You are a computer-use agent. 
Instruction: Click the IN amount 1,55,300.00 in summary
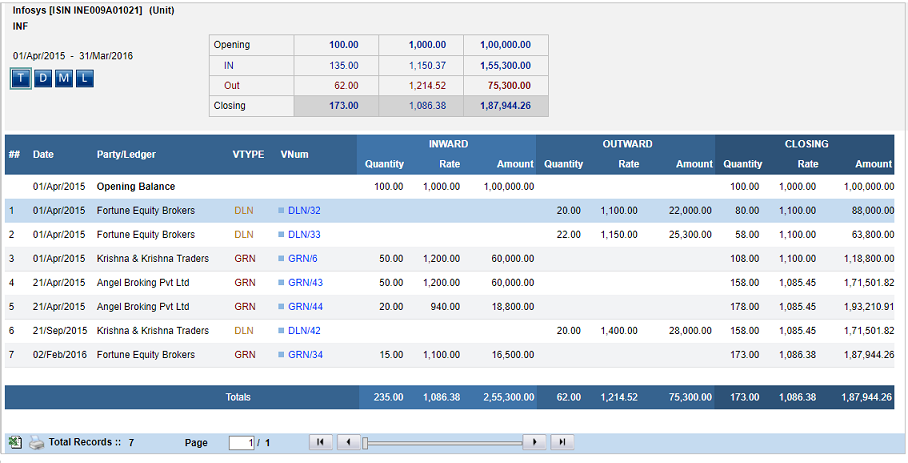click(x=506, y=65)
